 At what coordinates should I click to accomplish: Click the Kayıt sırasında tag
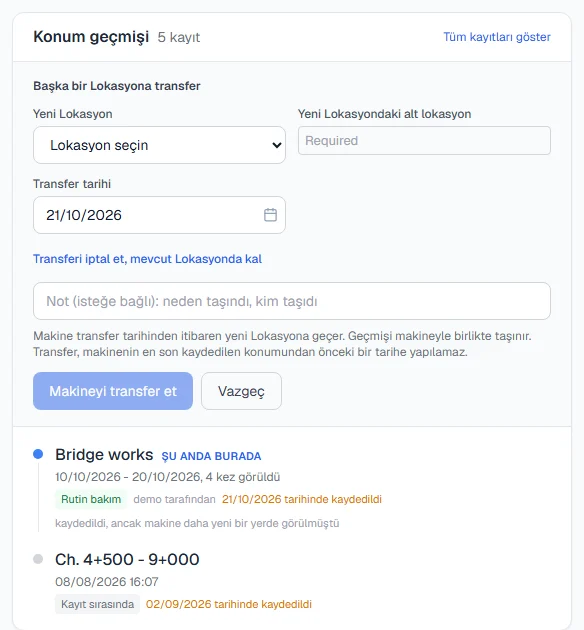(x=97, y=604)
